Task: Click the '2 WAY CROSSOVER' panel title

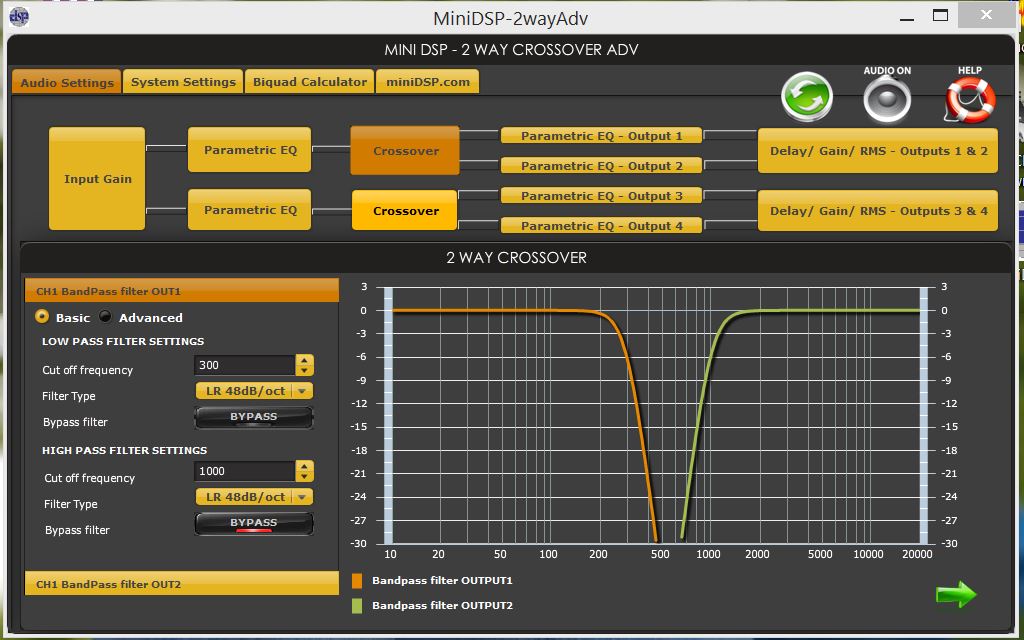Action: click(516, 257)
